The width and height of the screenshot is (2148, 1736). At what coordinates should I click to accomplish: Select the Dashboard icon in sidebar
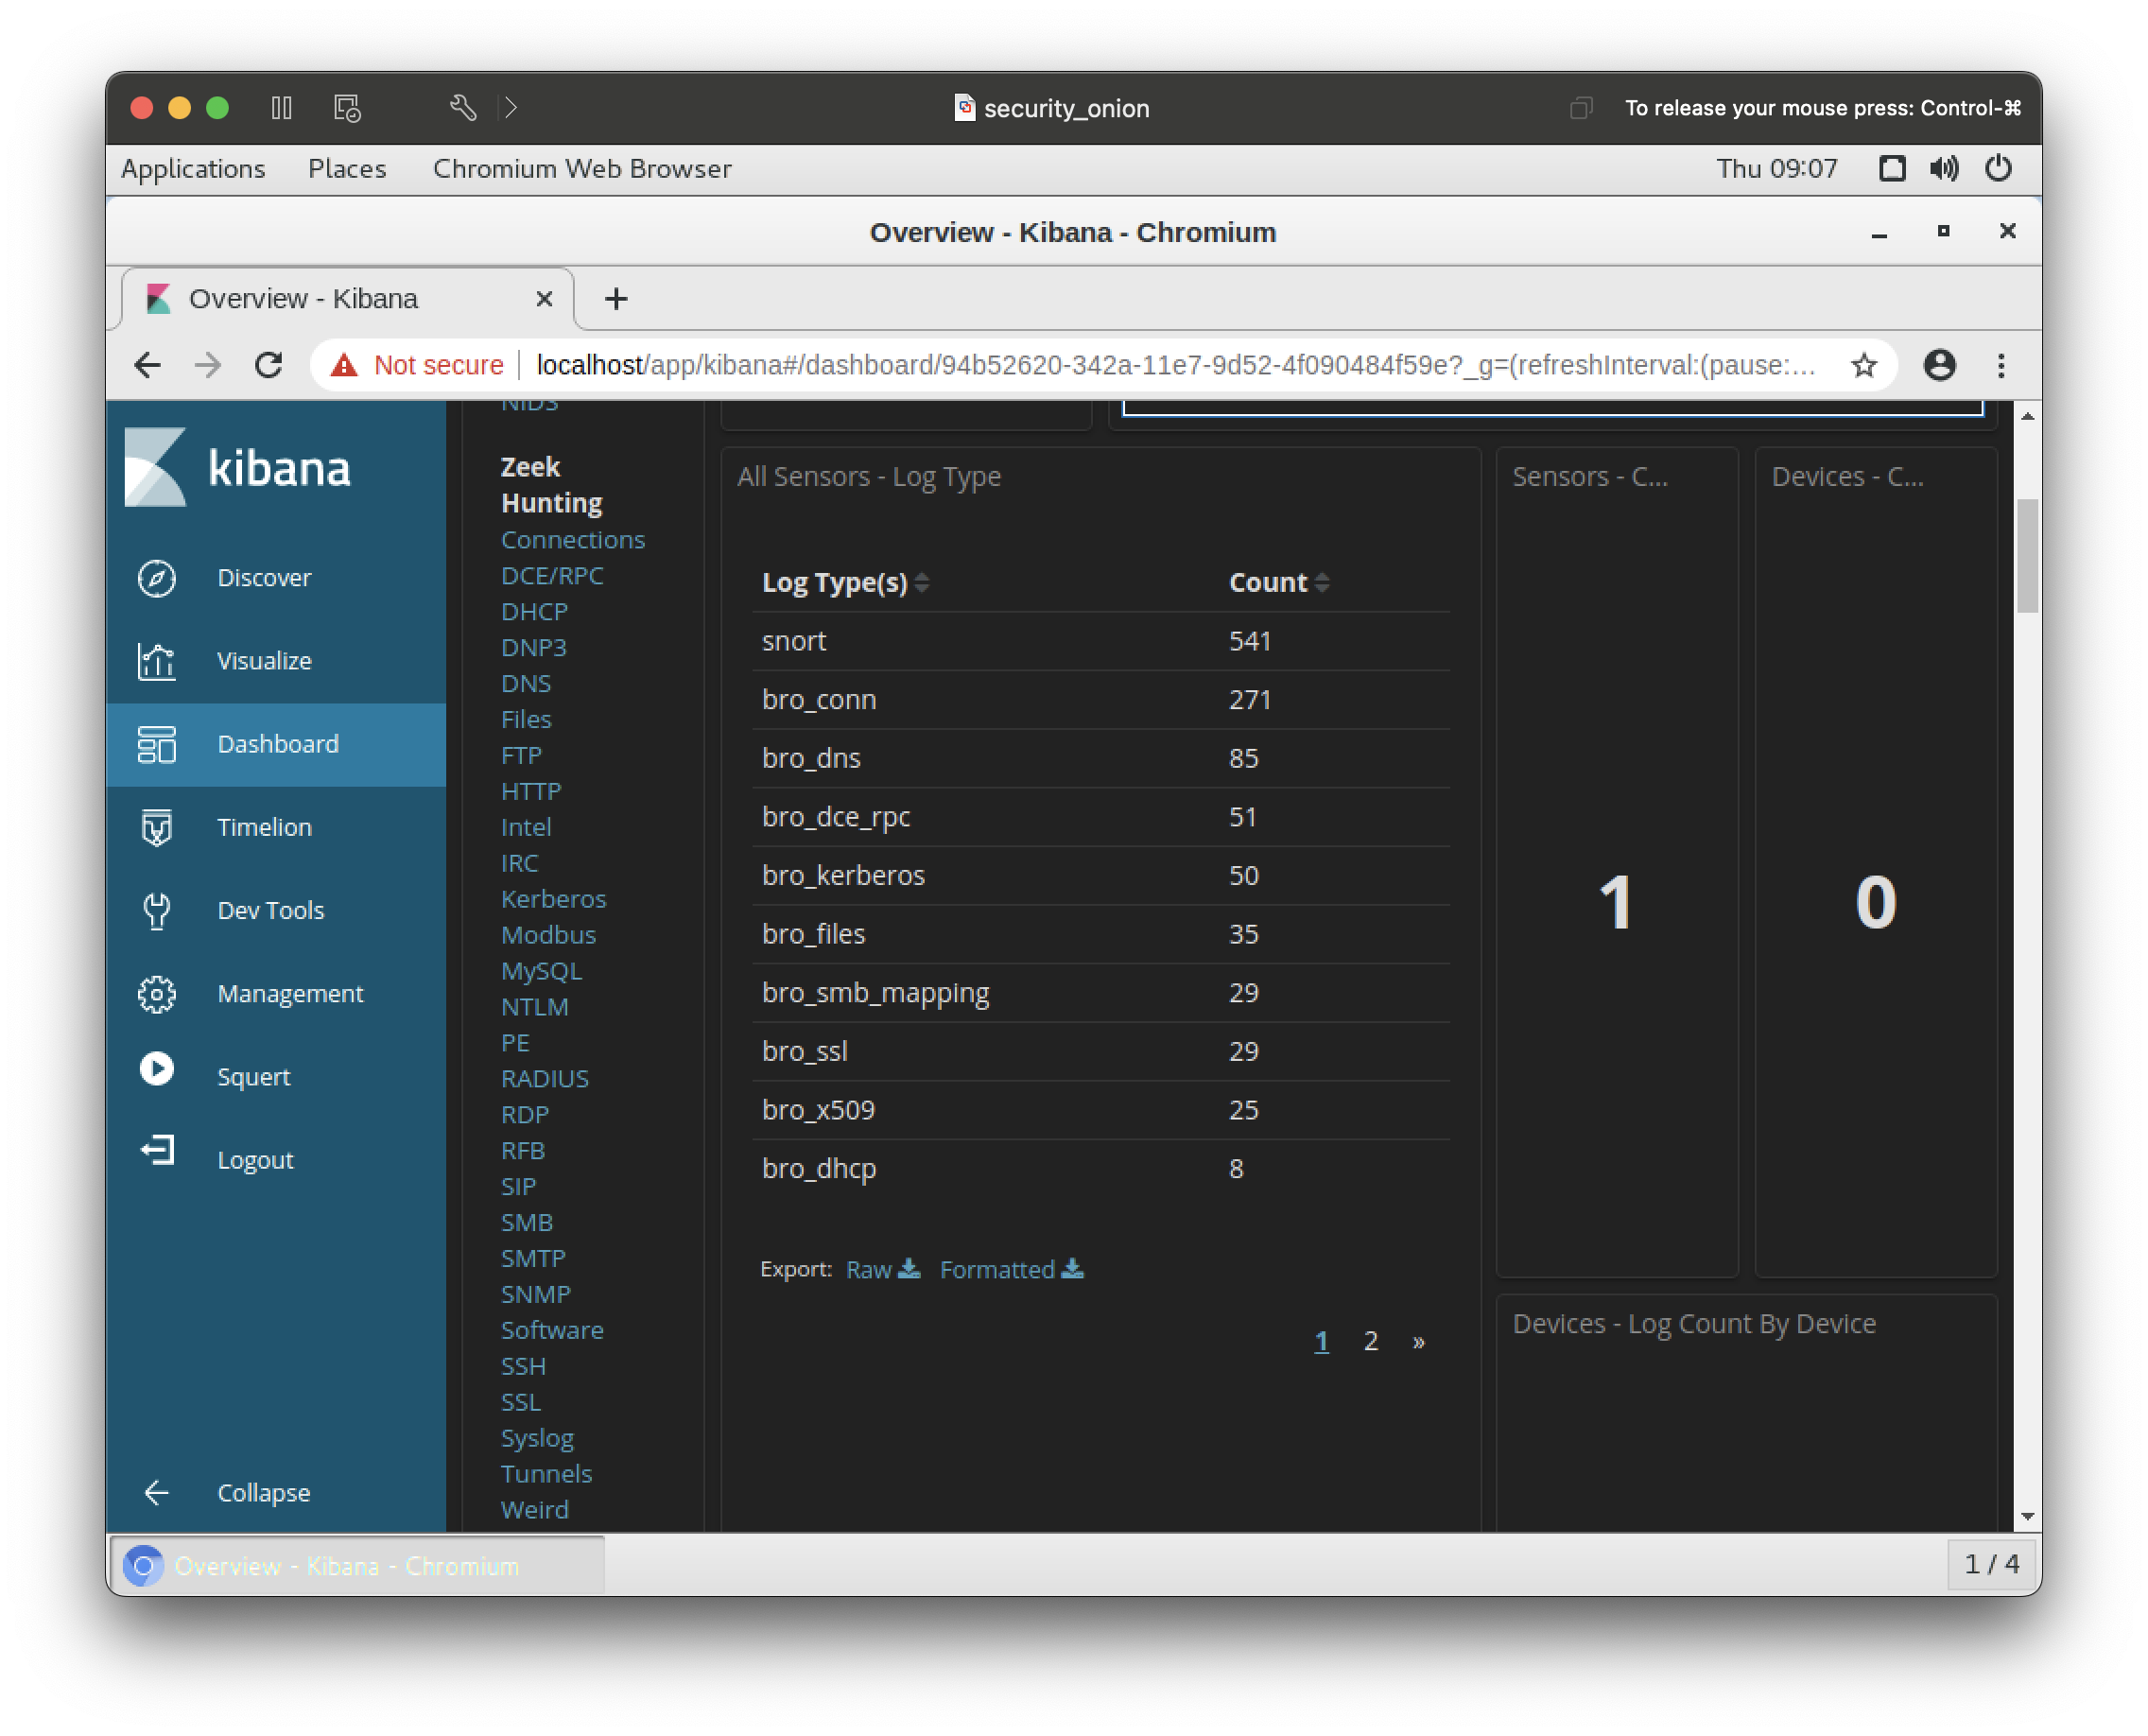coord(157,744)
